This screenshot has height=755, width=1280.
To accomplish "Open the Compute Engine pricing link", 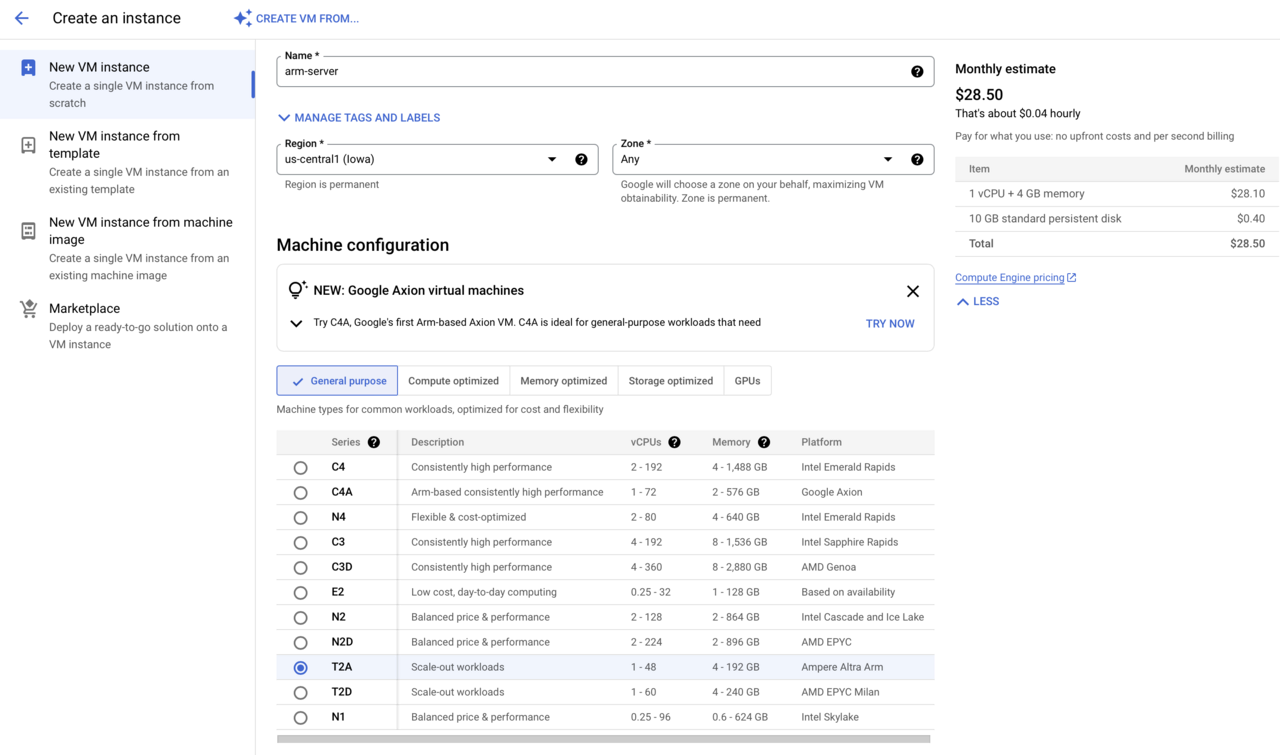I will pos(1009,278).
